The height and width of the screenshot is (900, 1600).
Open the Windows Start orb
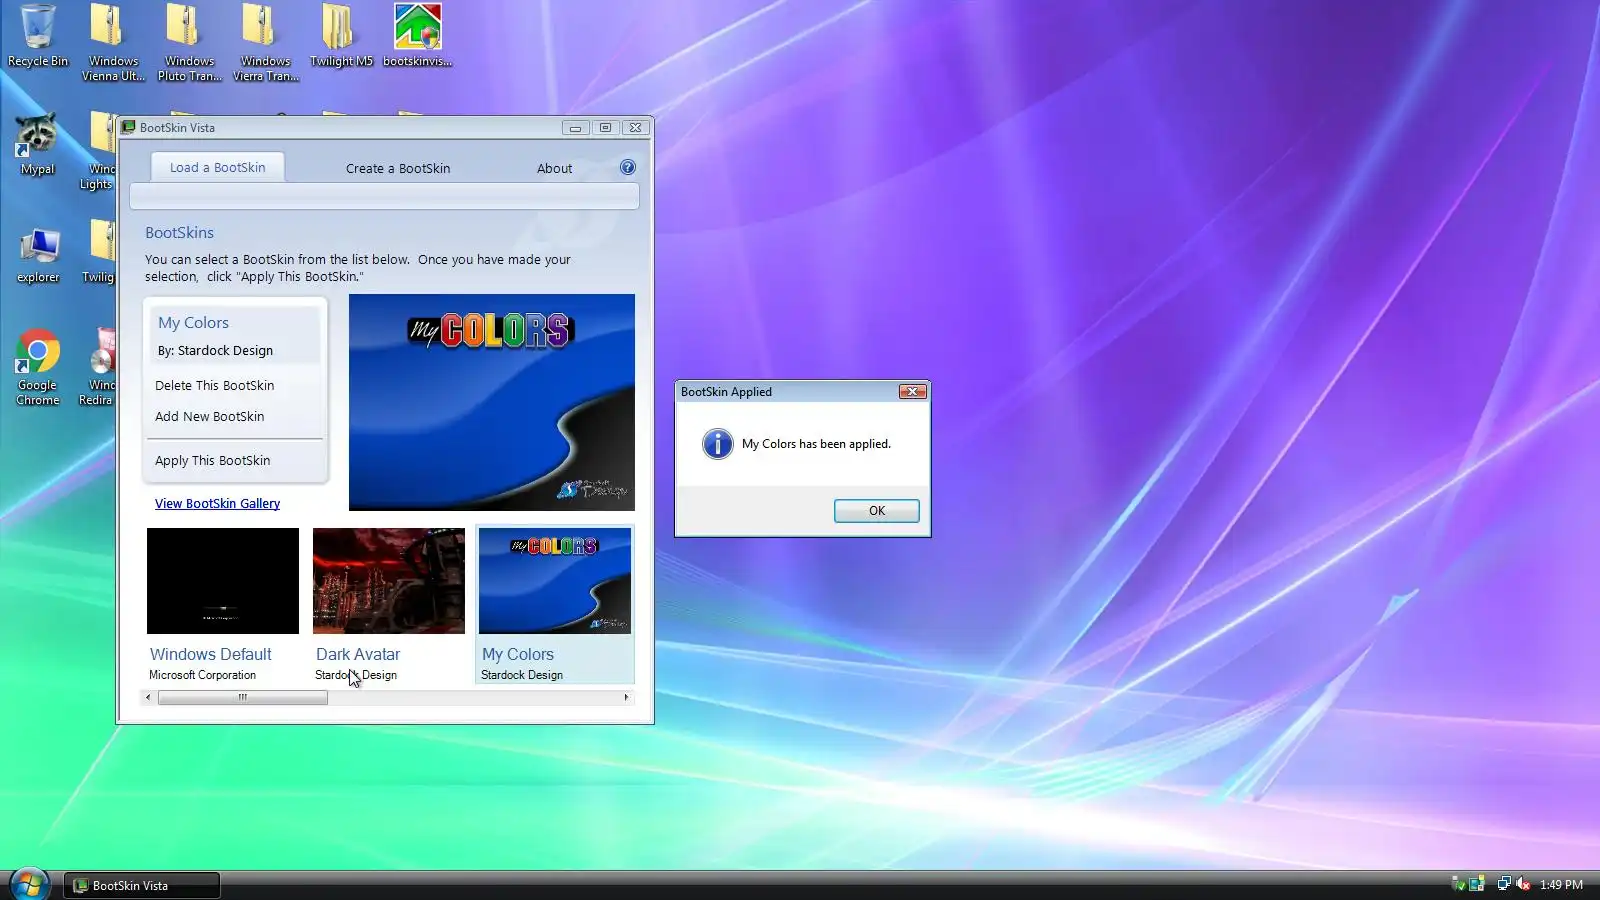(x=29, y=884)
